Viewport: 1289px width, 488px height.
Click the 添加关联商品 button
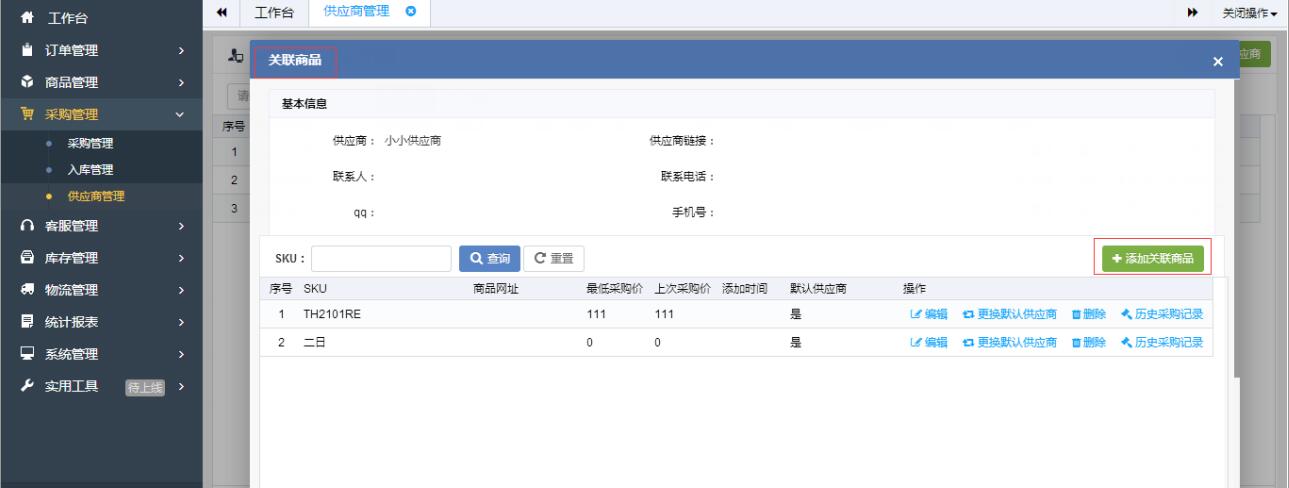tap(1152, 258)
